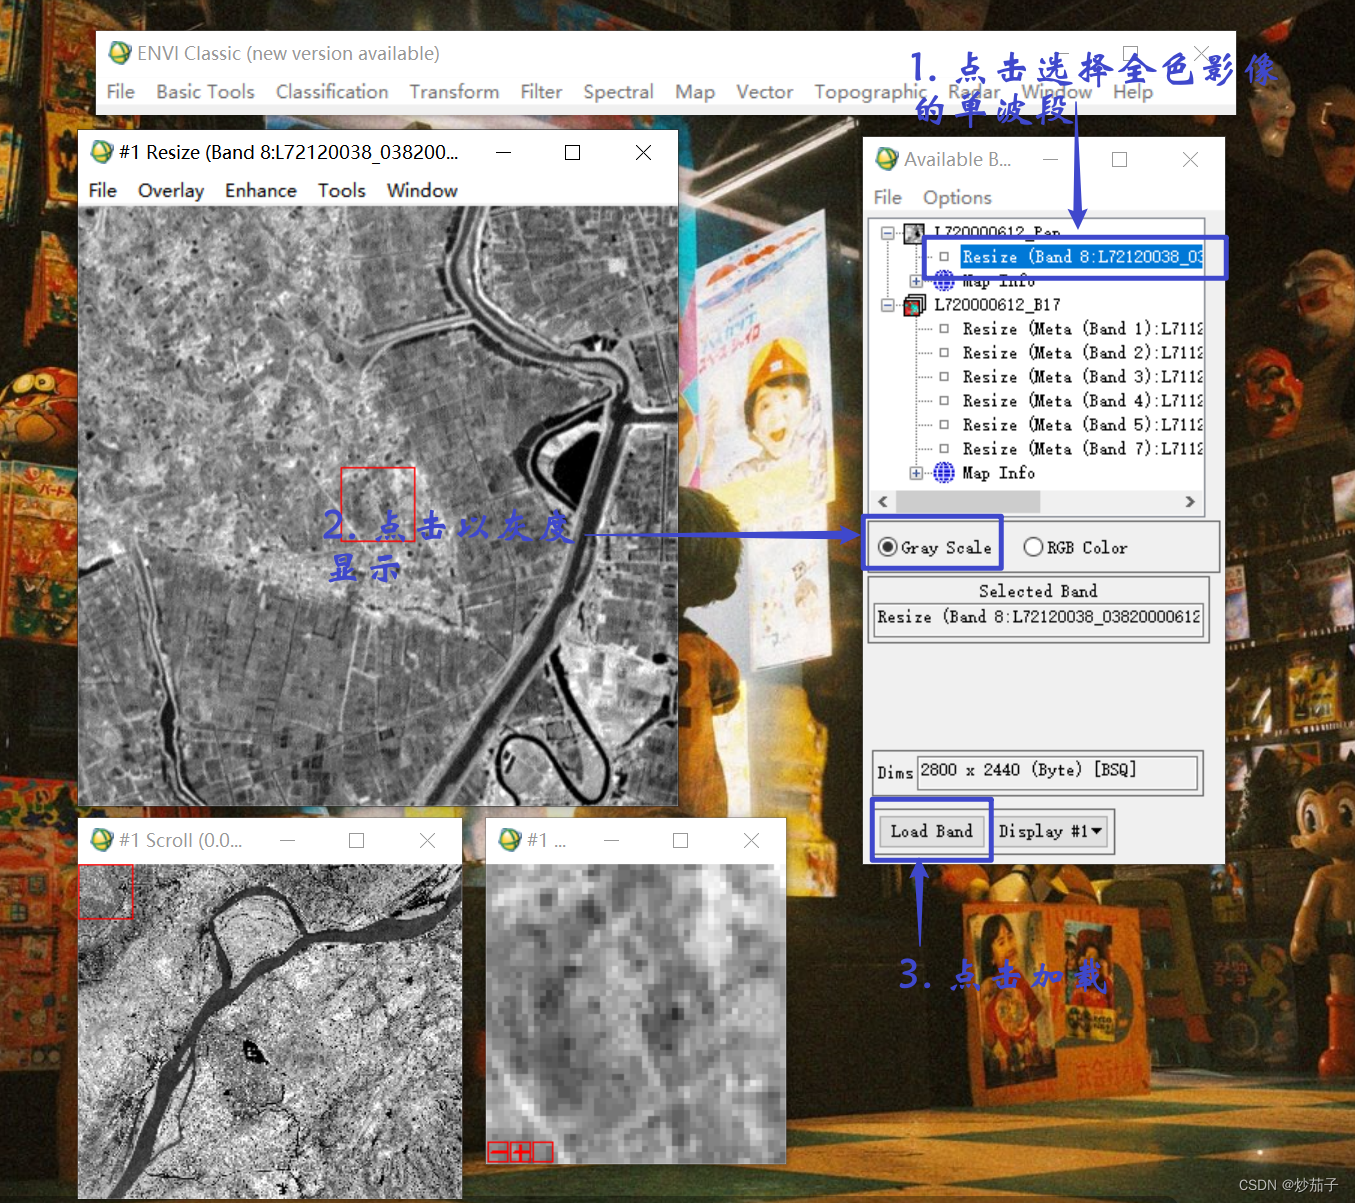
Task: Click L720000612_Pan file icon
Action: 914,233
